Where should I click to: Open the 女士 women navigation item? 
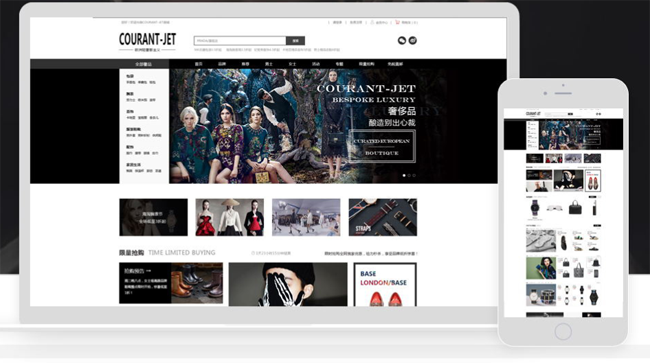click(292, 64)
